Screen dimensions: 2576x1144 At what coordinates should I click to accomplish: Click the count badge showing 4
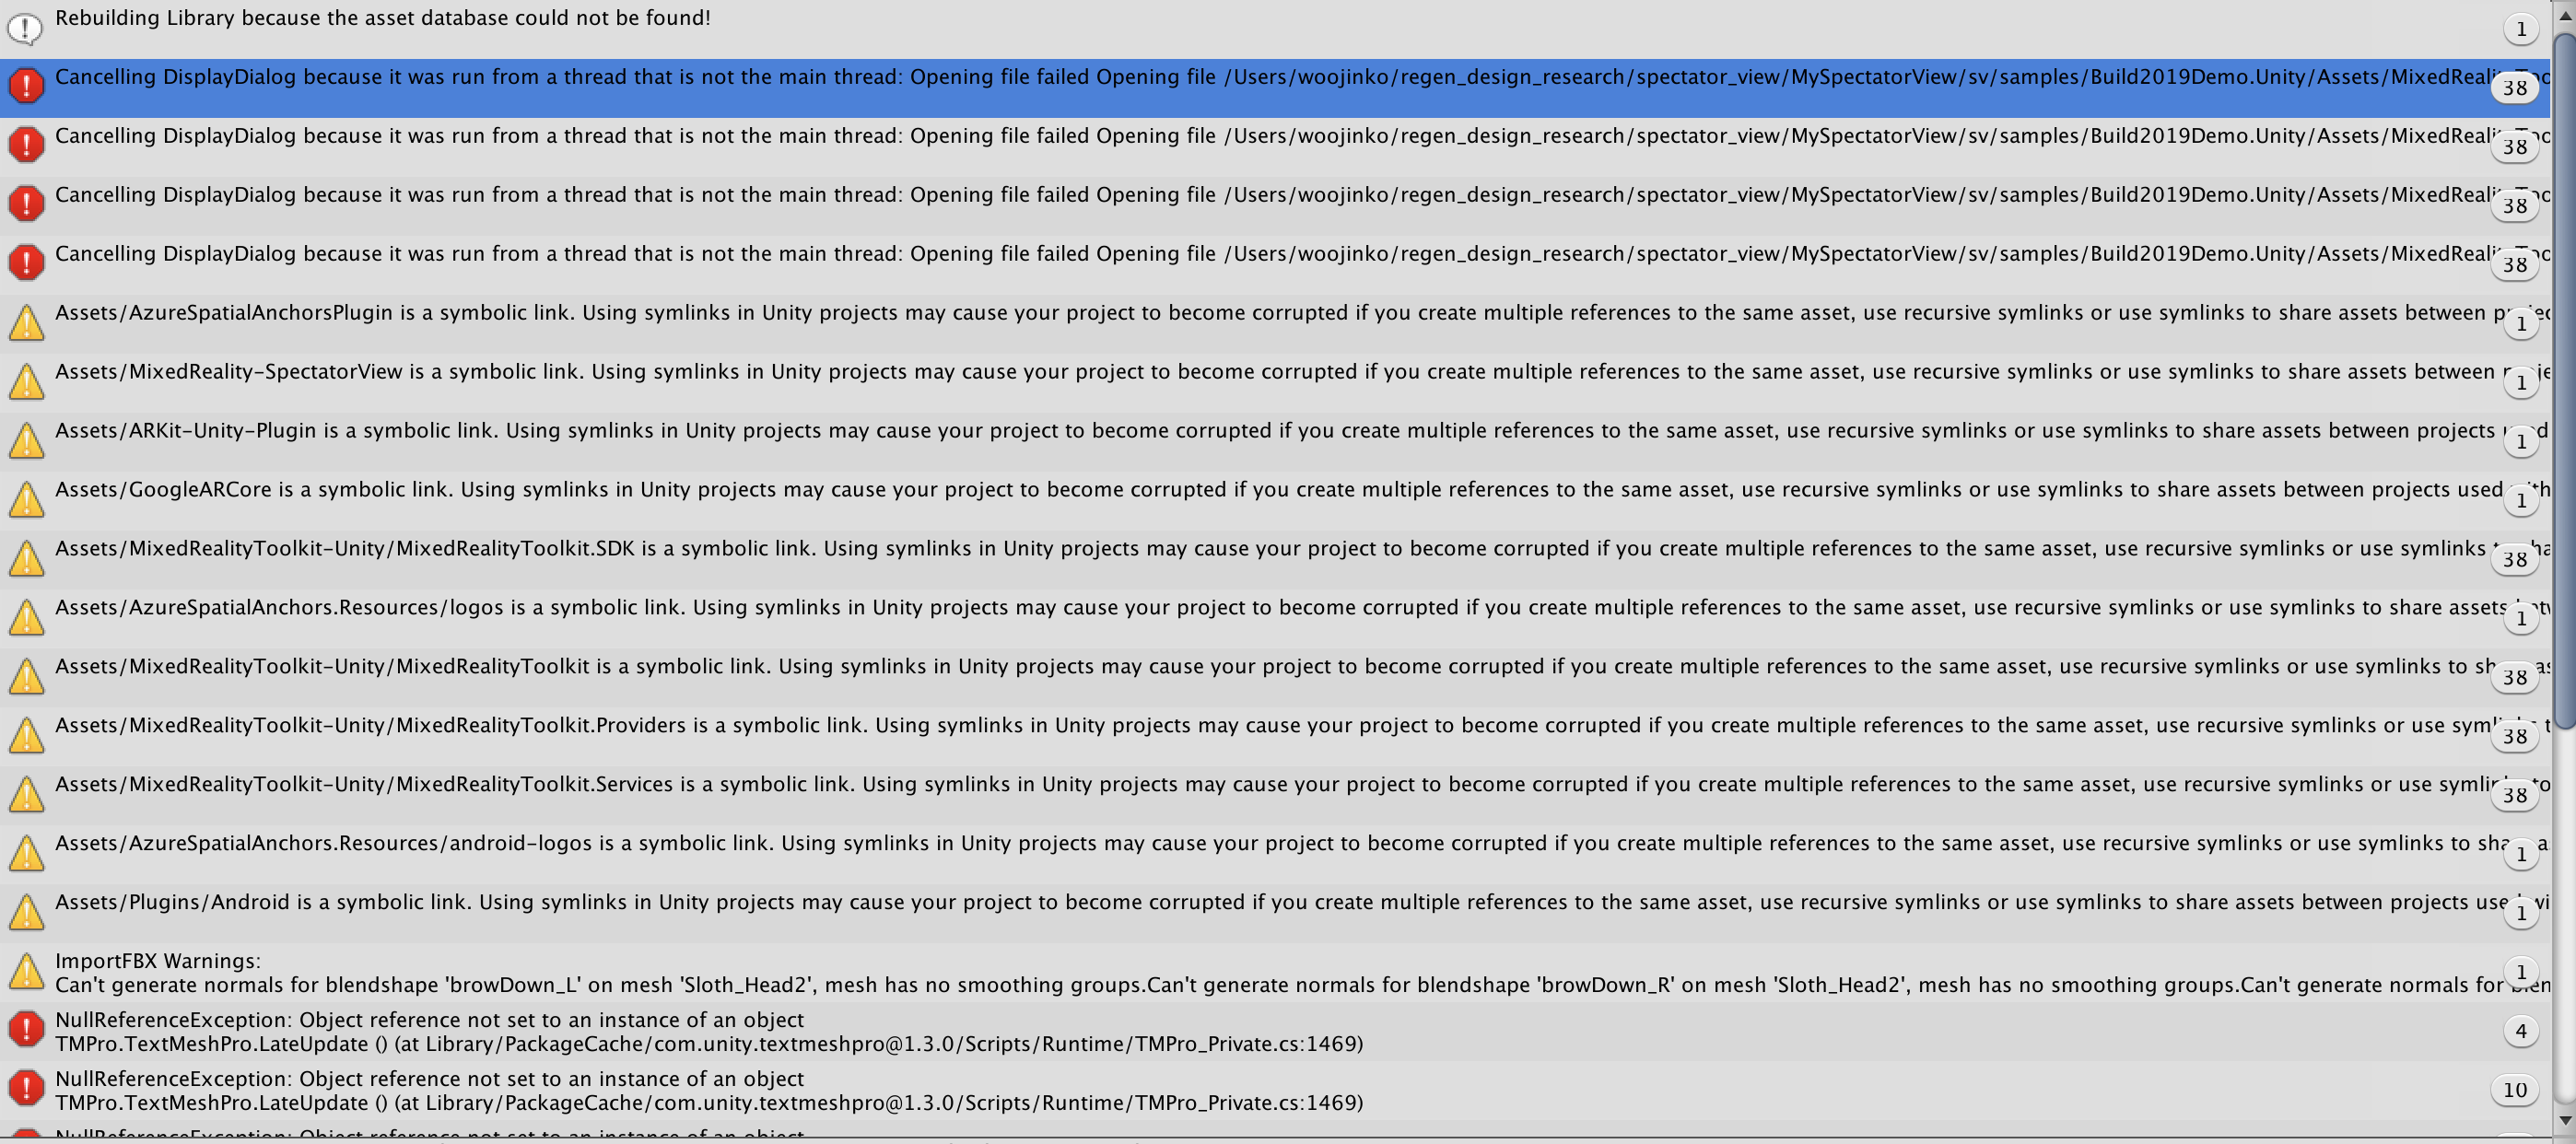pos(2520,1031)
